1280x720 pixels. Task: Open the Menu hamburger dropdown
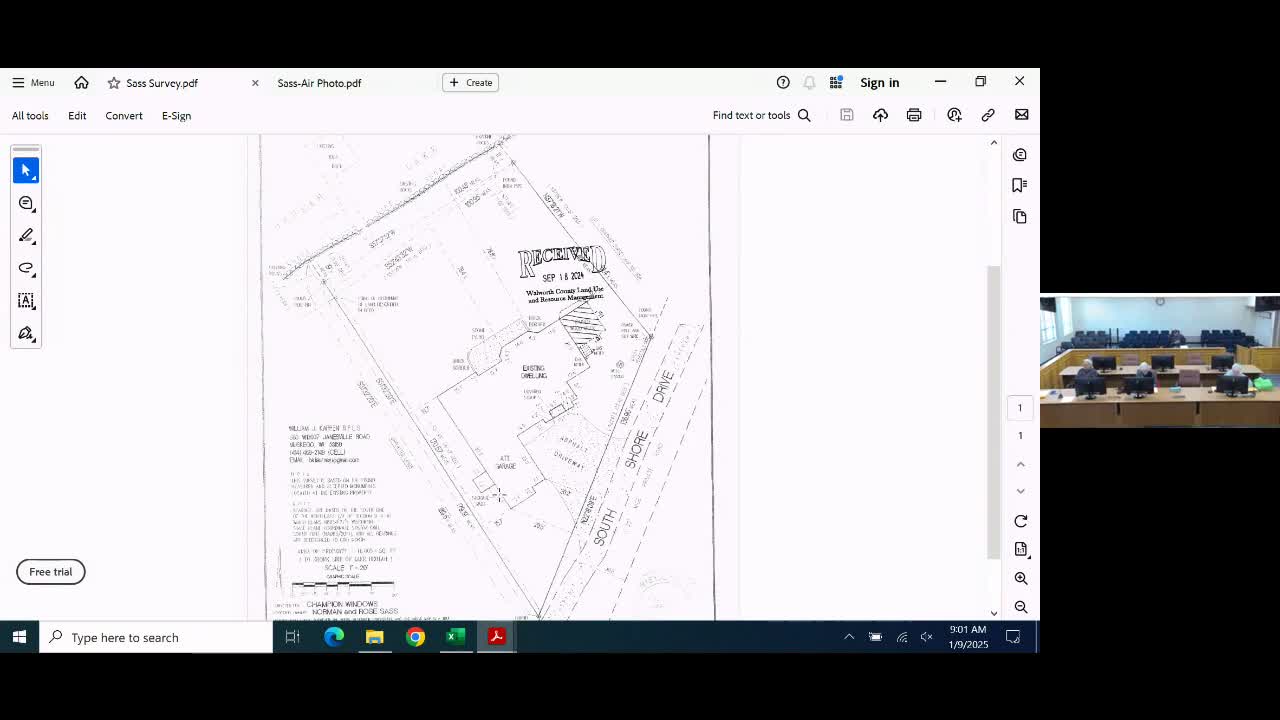click(x=32, y=83)
